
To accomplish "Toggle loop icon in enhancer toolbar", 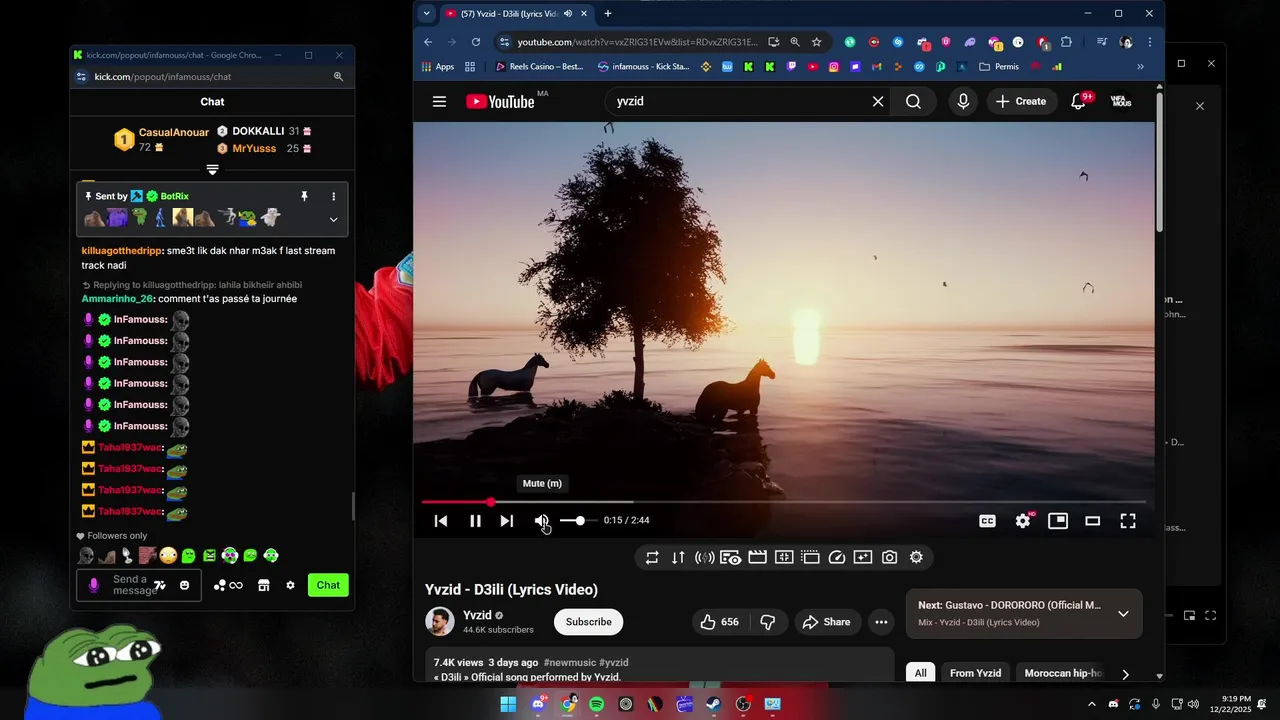I will pyautogui.click(x=652, y=558).
